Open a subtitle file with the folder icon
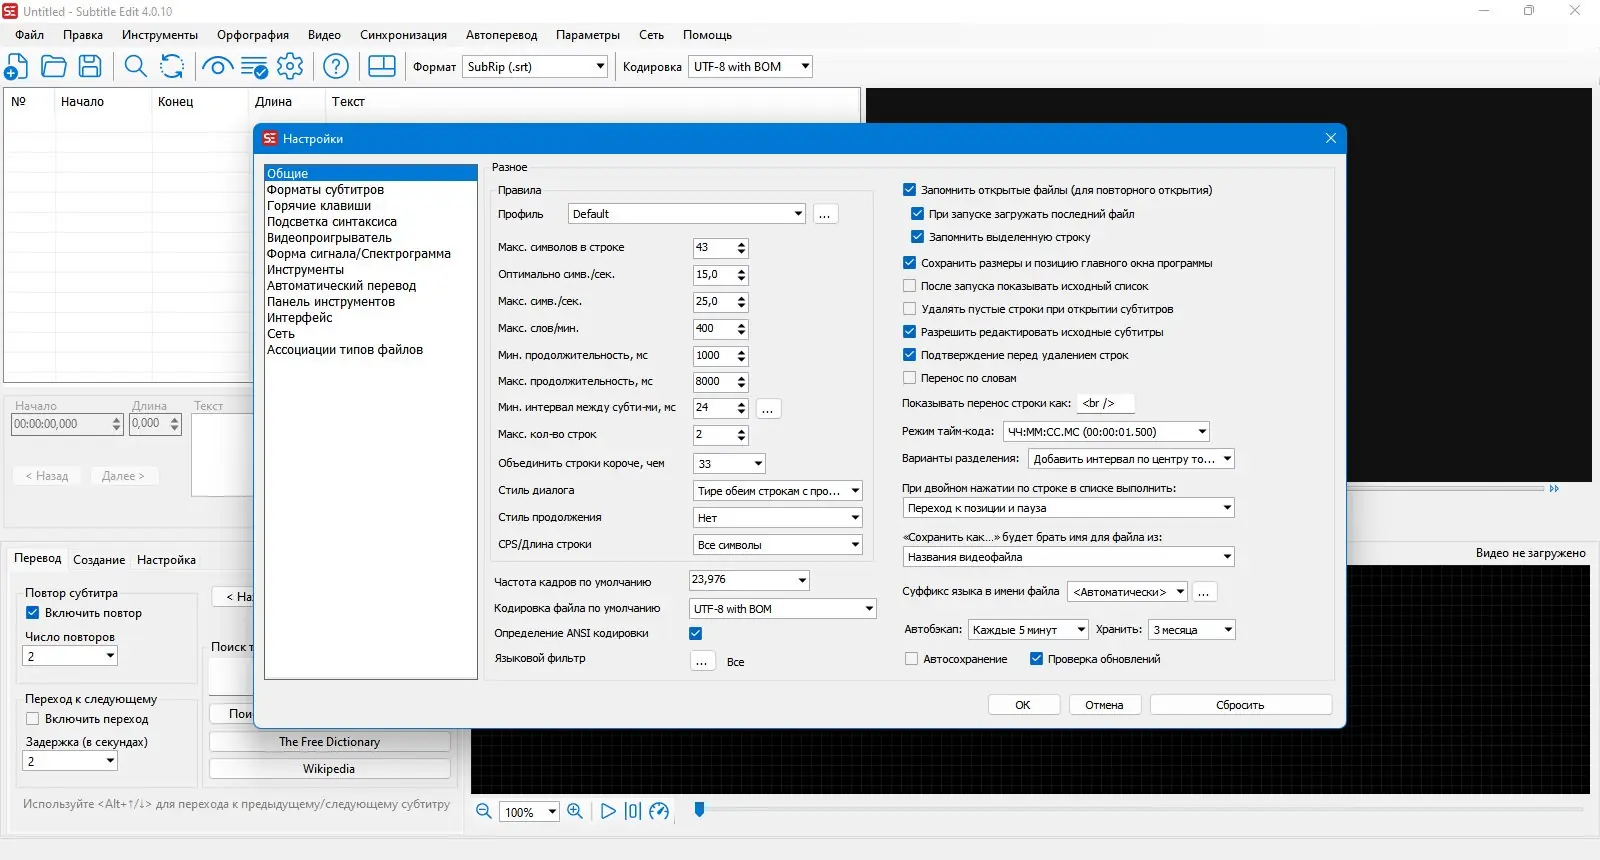Image resolution: width=1600 pixels, height=860 pixels. (x=54, y=67)
